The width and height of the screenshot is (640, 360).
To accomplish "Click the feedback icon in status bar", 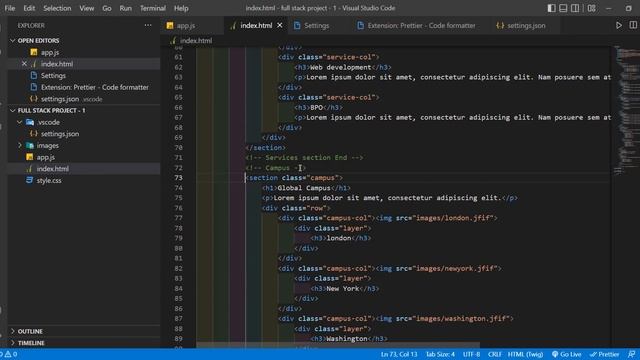I will [631, 354].
